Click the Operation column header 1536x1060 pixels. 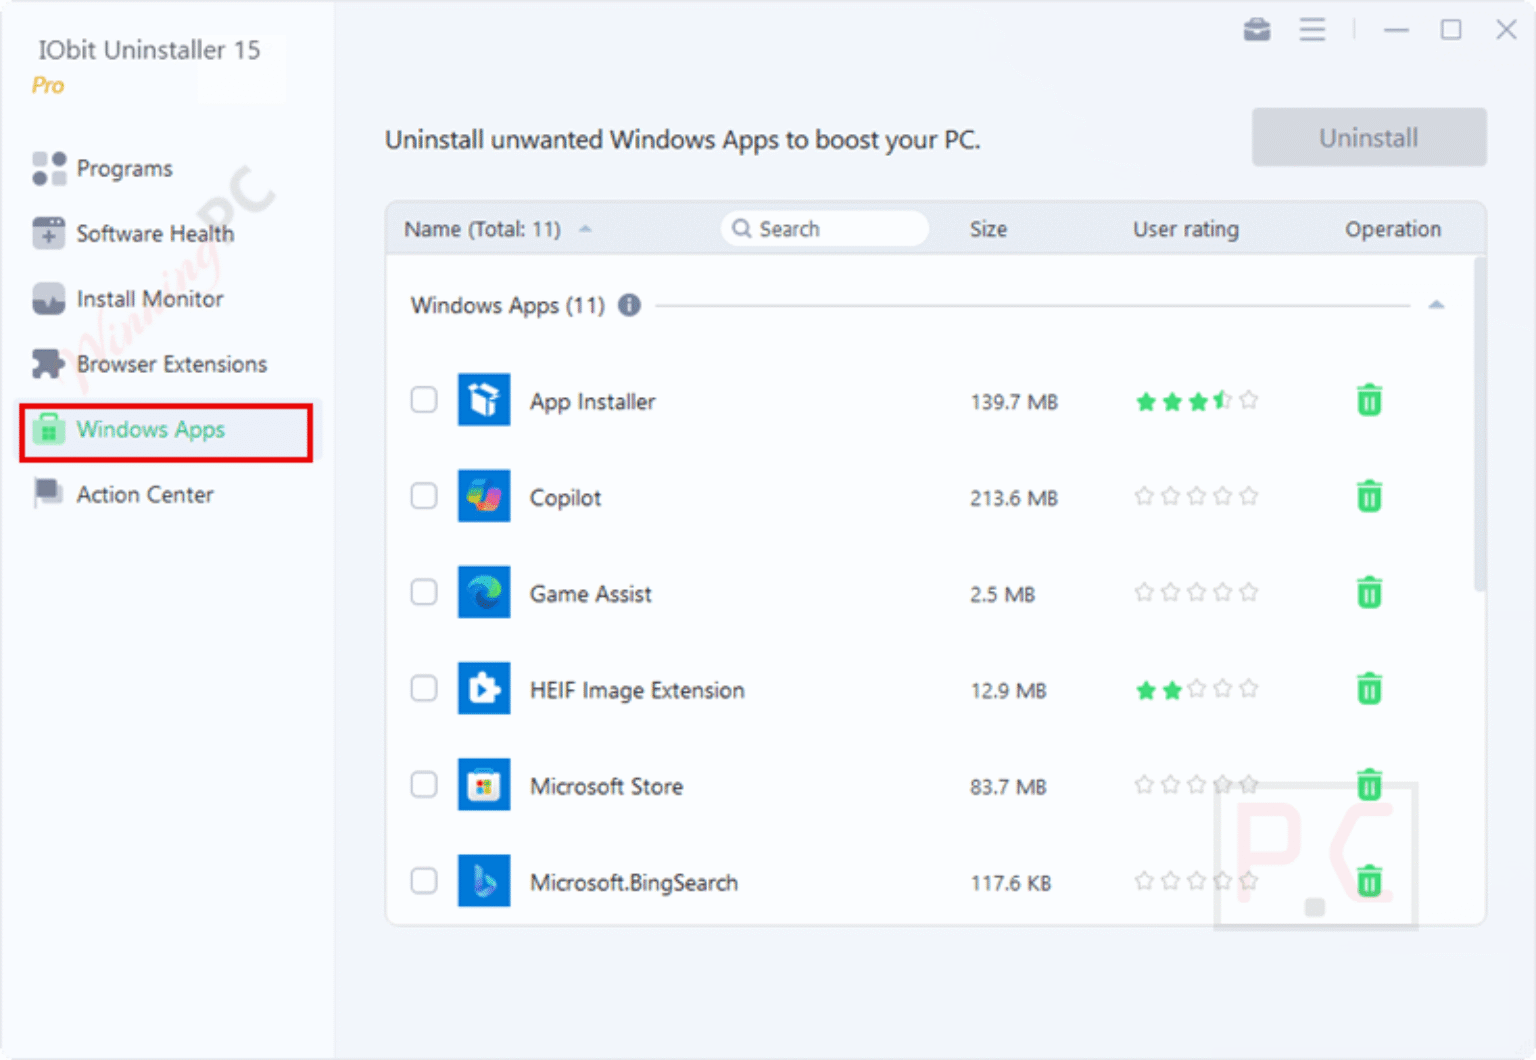(1393, 229)
